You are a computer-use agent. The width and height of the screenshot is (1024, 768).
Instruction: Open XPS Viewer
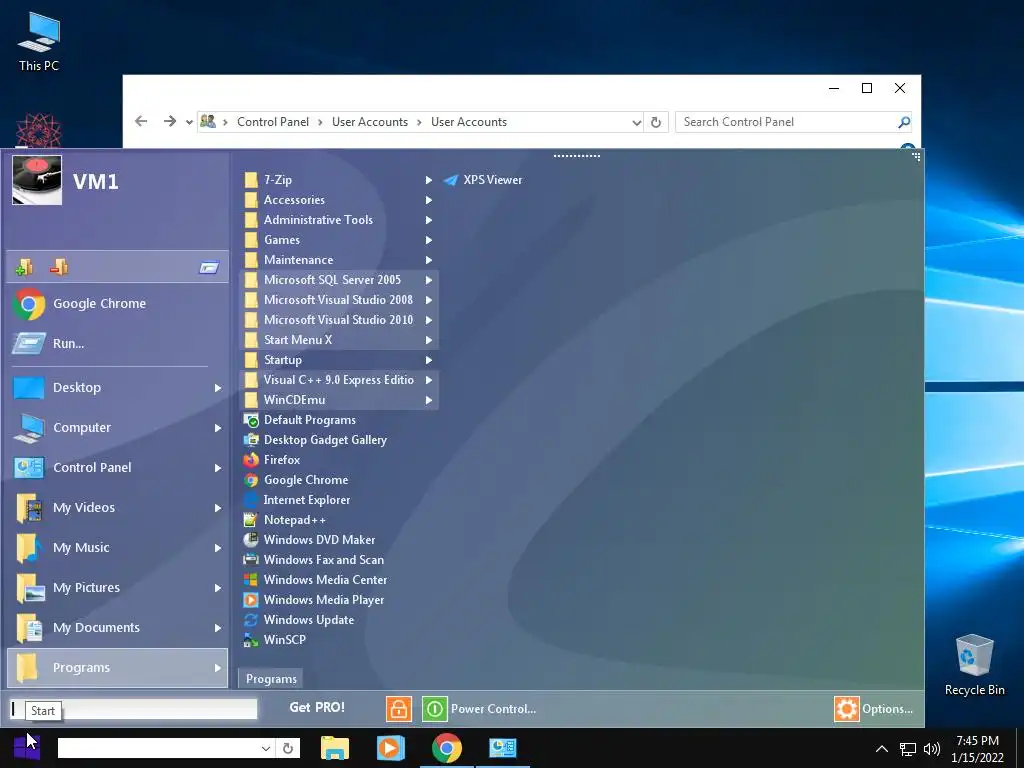[483, 180]
